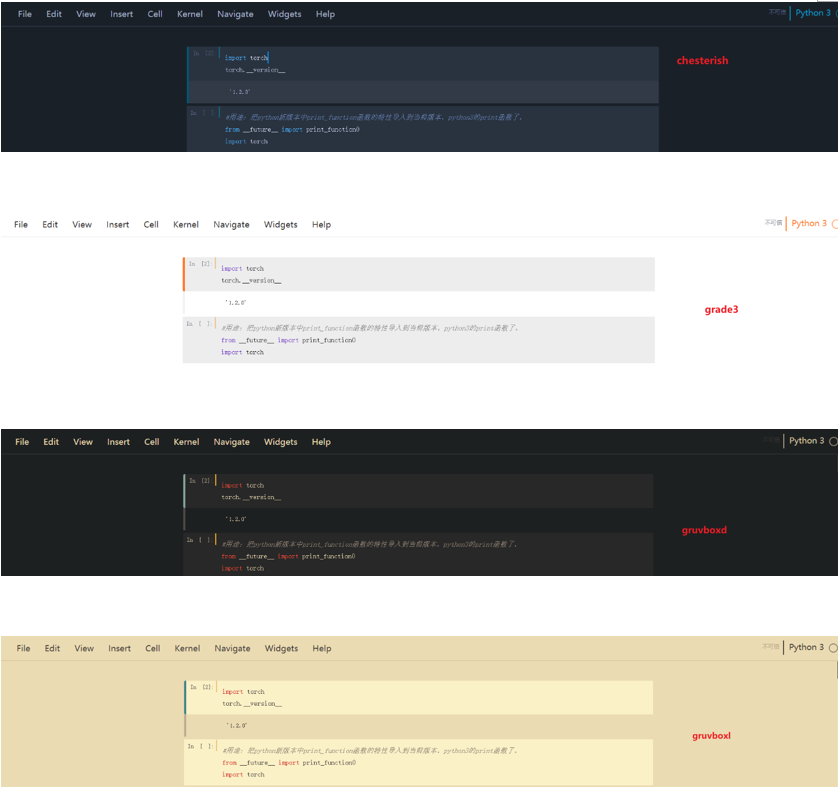
Task: Open Kernel menu in white notebook
Action: pos(186,225)
